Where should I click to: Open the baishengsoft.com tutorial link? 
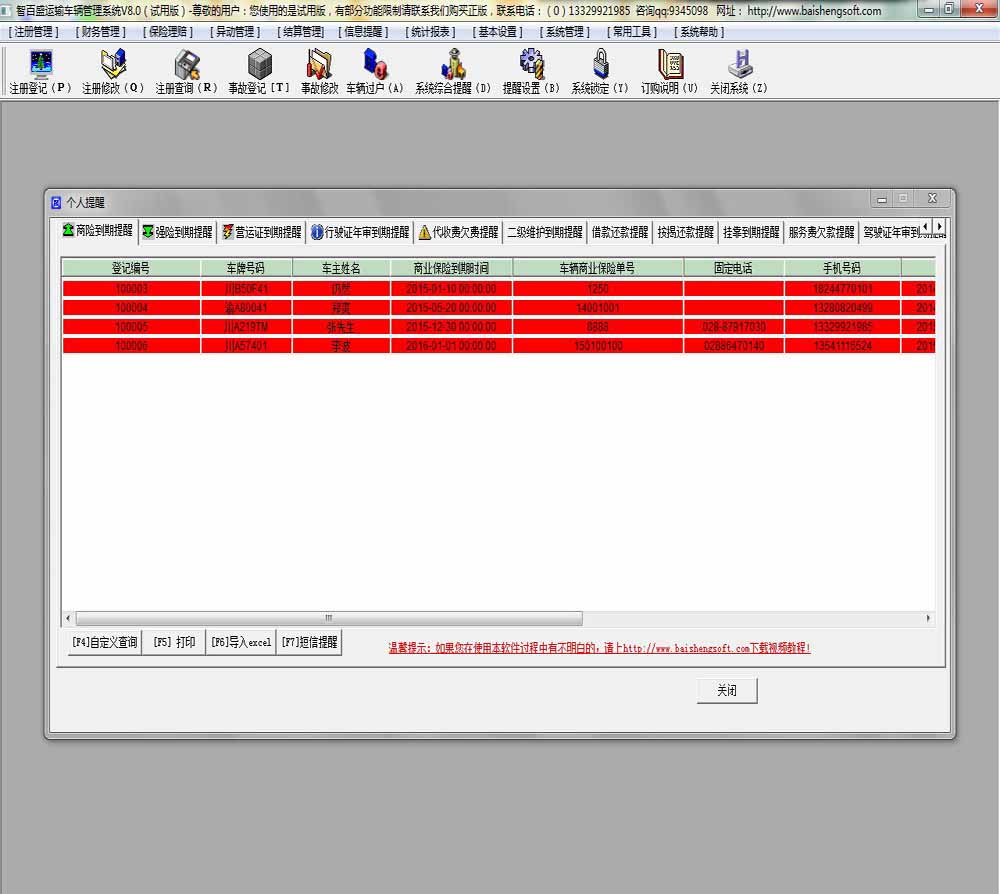(599, 648)
